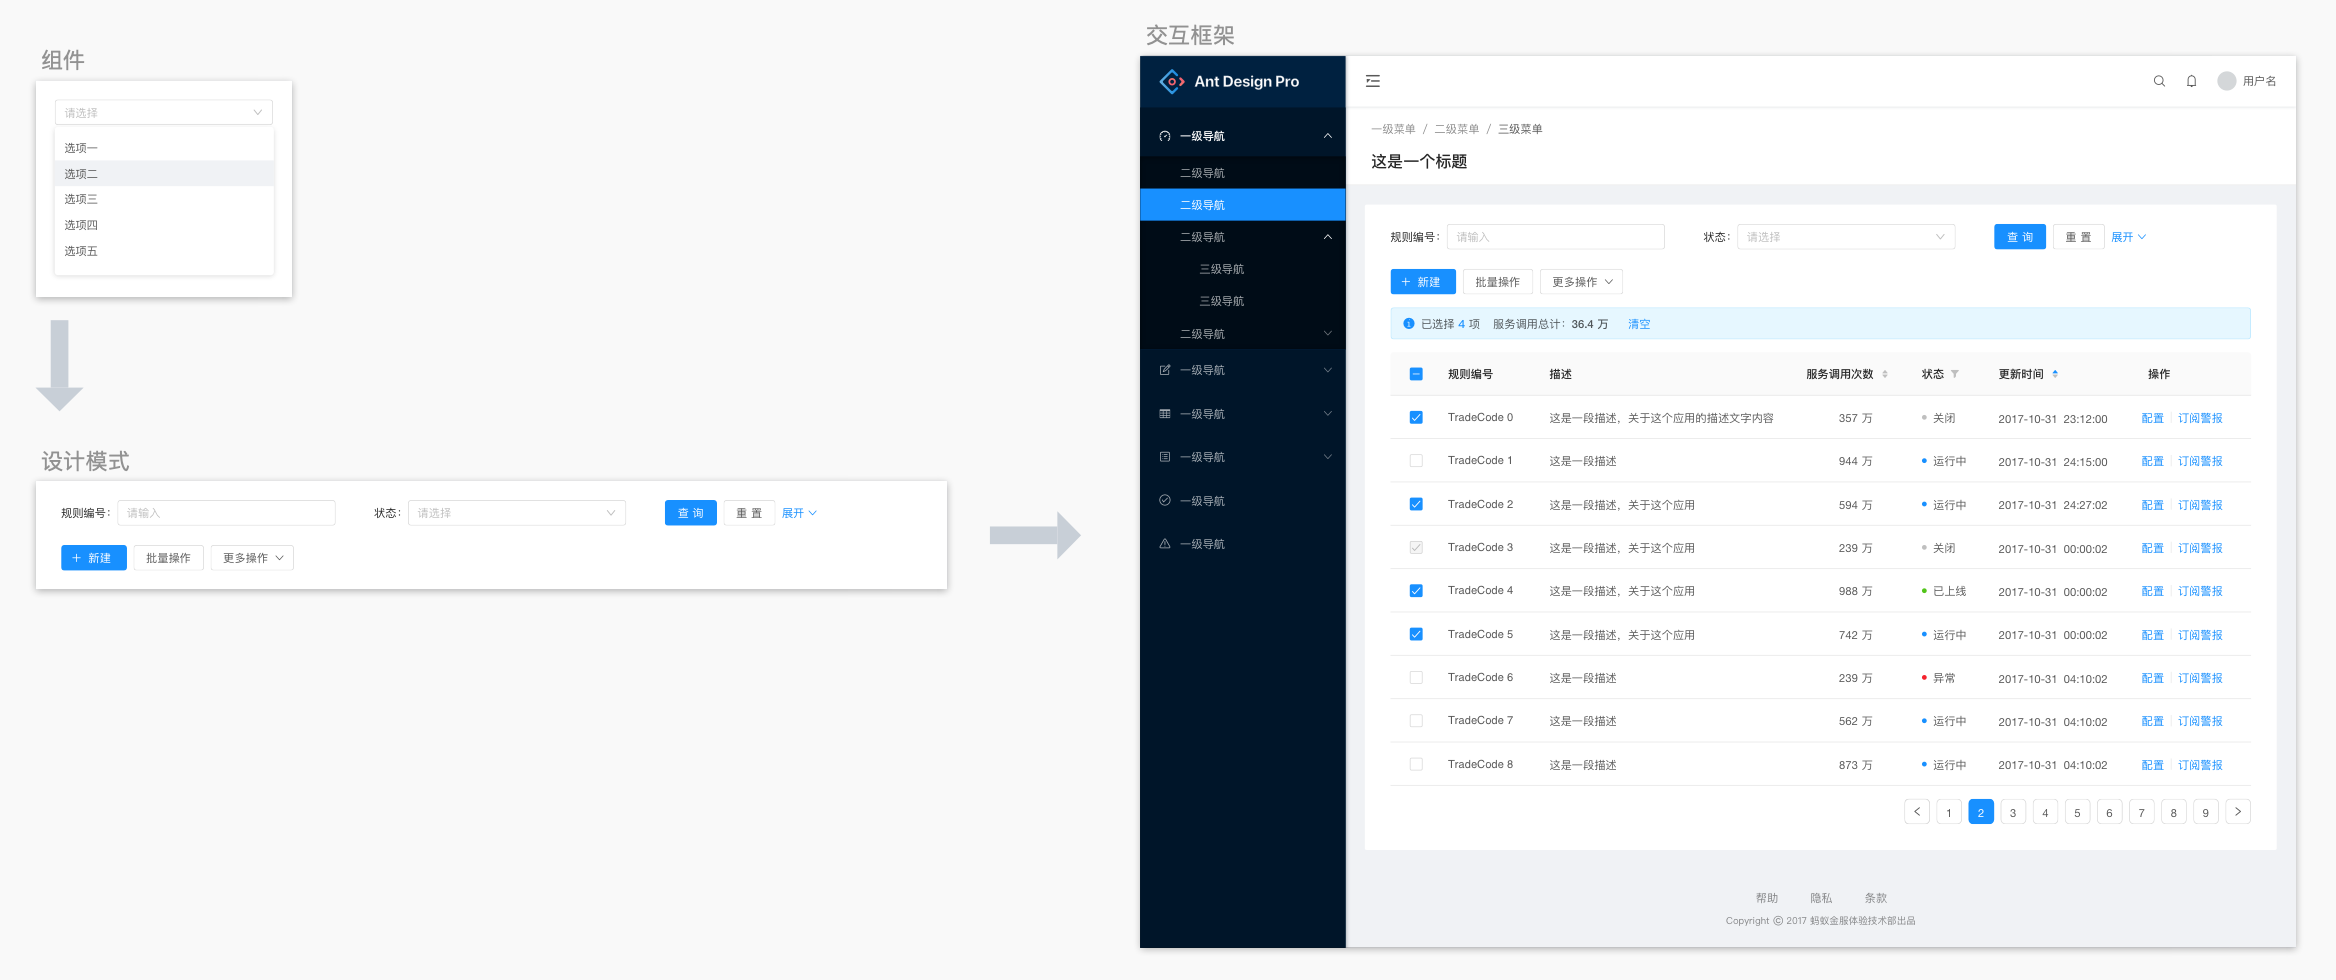Sort by 更新时间 using sorter arrows
The width and height of the screenshot is (2336, 980).
(2055, 374)
